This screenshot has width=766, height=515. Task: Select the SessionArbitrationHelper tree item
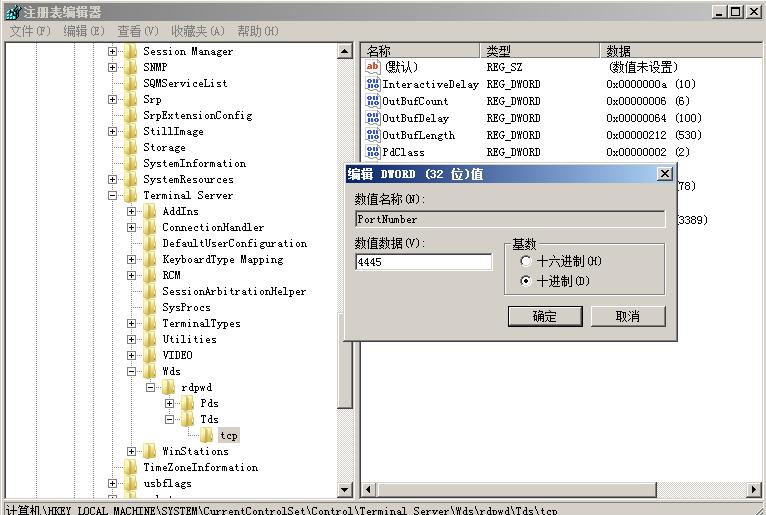pos(234,292)
